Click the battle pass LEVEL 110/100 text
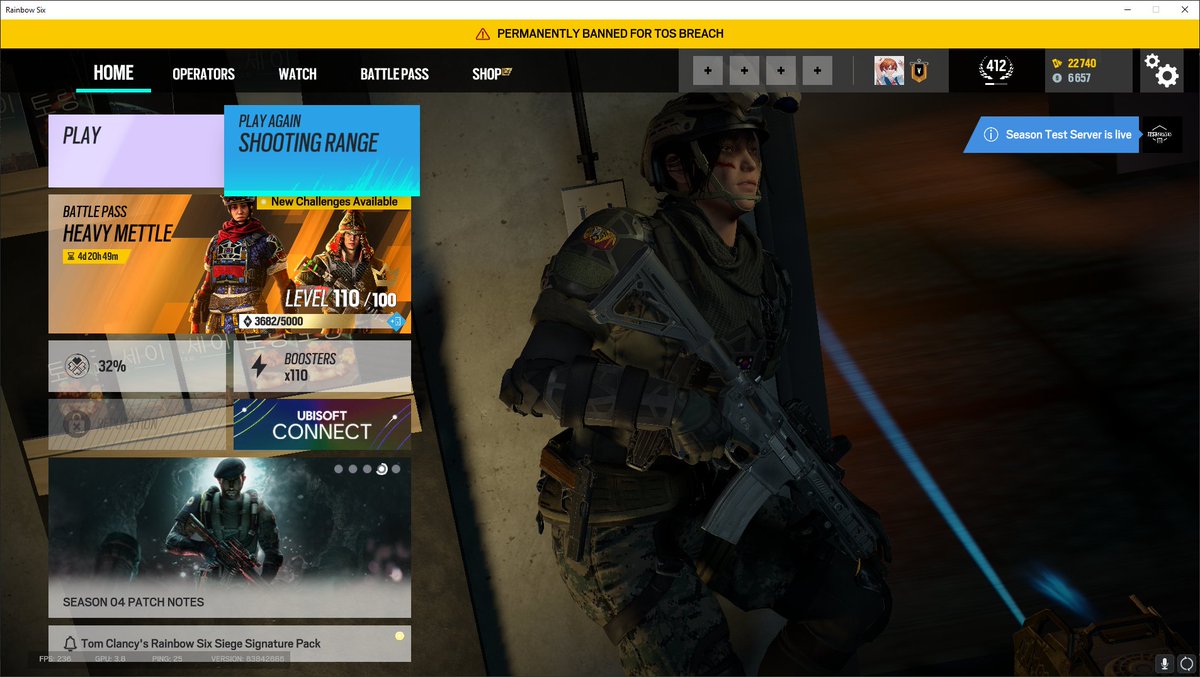The height and width of the screenshot is (677, 1200). click(340, 299)
